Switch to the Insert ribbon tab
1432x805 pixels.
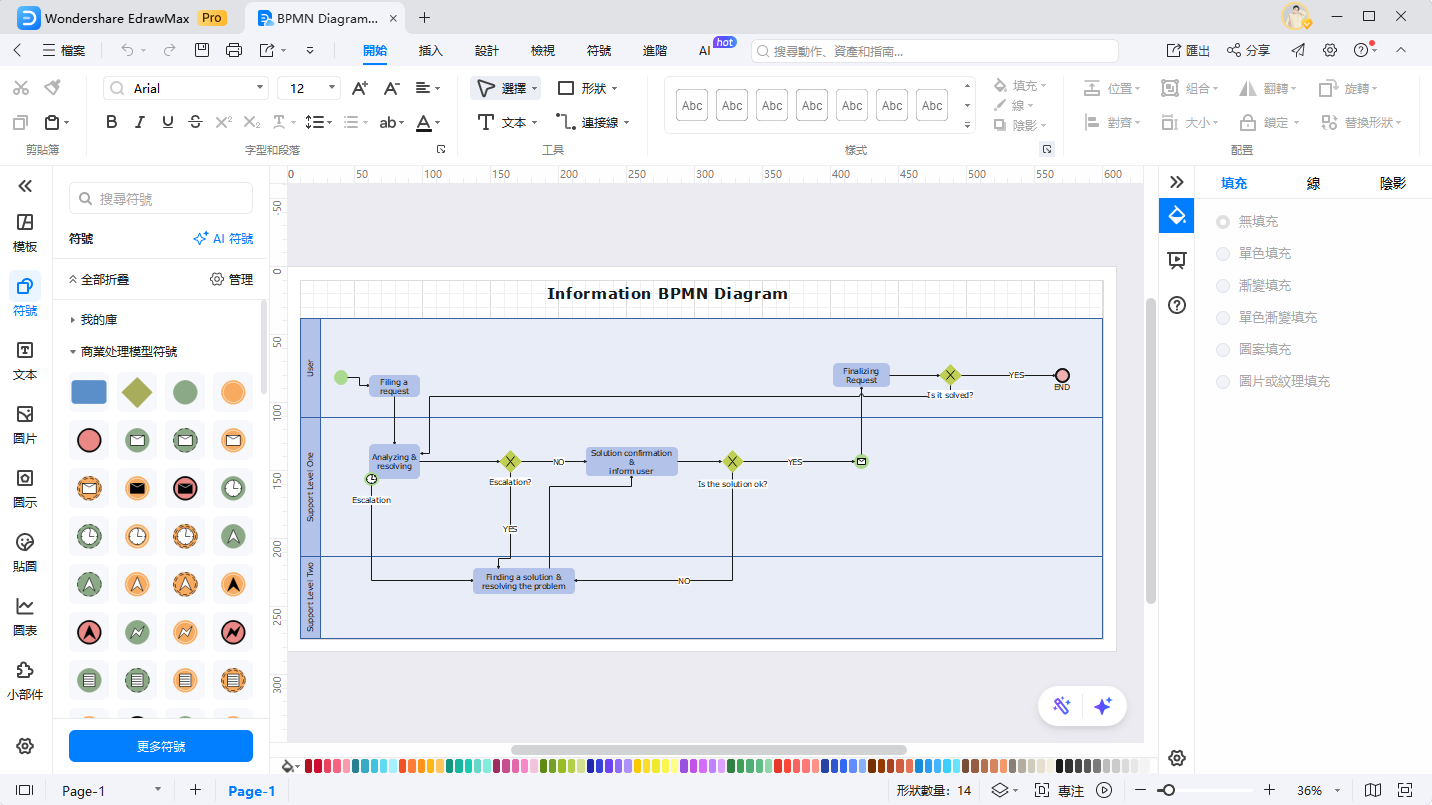(430, 50)
